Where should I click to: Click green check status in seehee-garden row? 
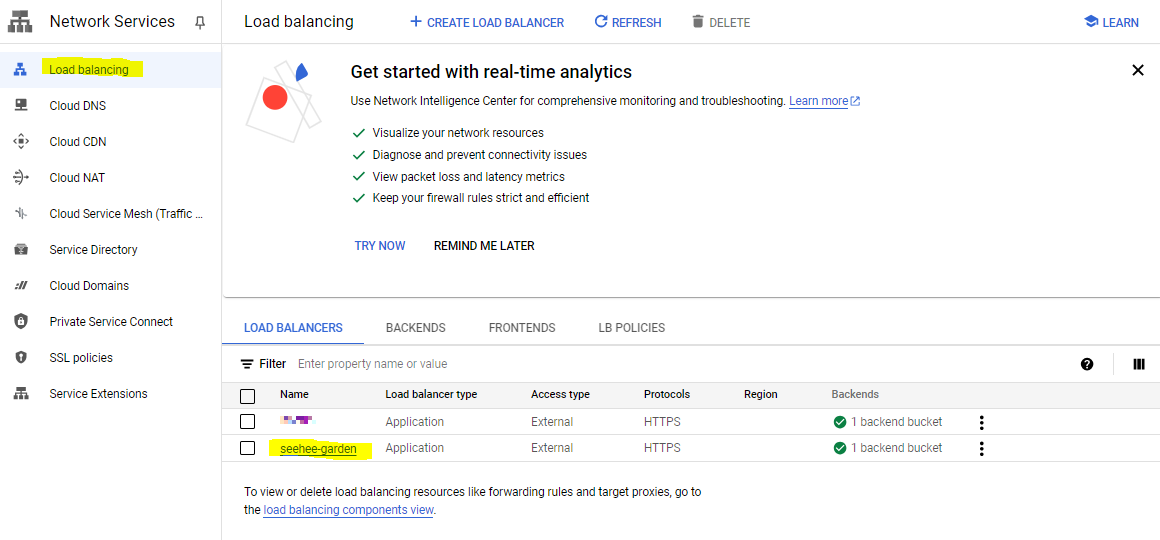[840, 448]
